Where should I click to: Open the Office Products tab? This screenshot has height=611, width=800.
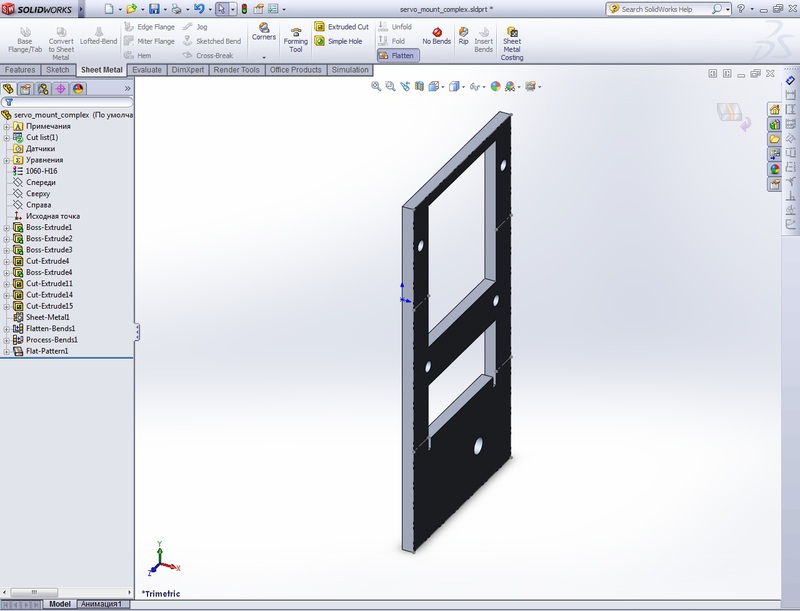(295, 70)
